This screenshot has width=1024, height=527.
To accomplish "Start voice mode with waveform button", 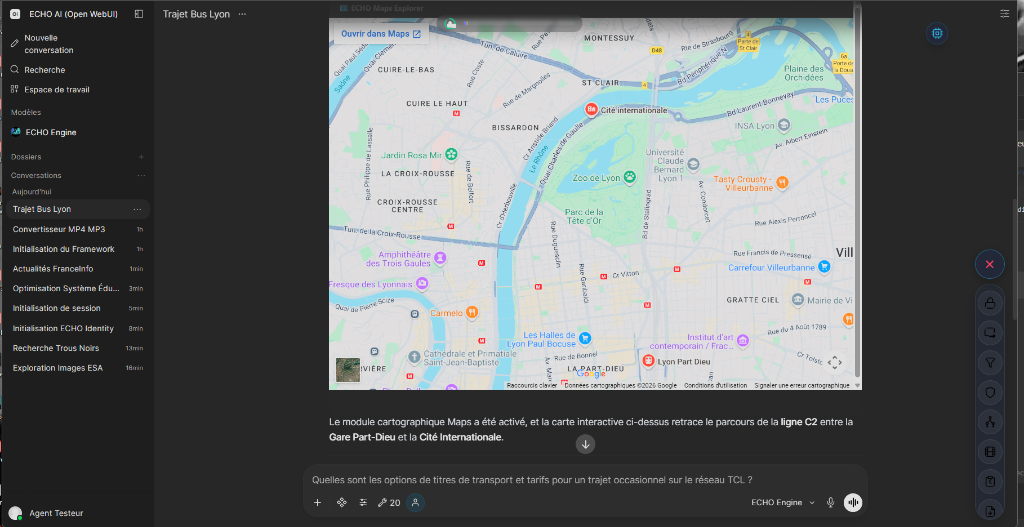I will point(853,502).
